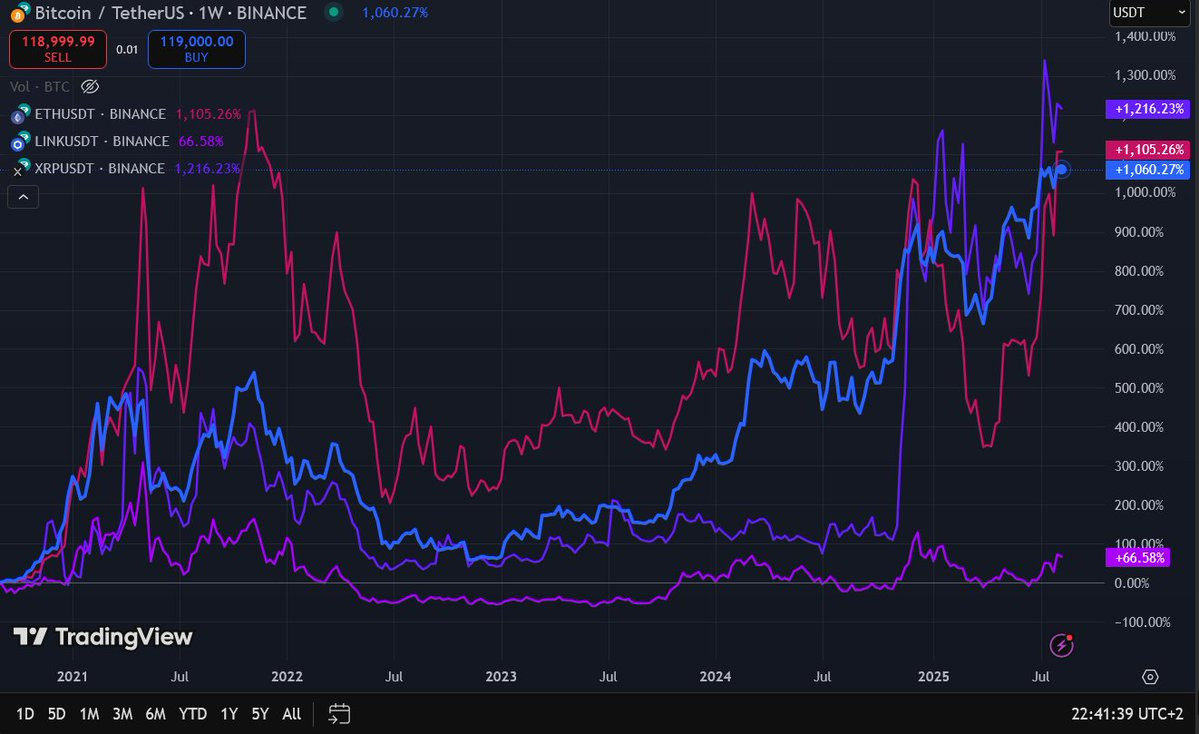Image resolution: width=1199 pixels, height=734 pixels.
Task: Select the 6M time range
Action: (155, 714)
